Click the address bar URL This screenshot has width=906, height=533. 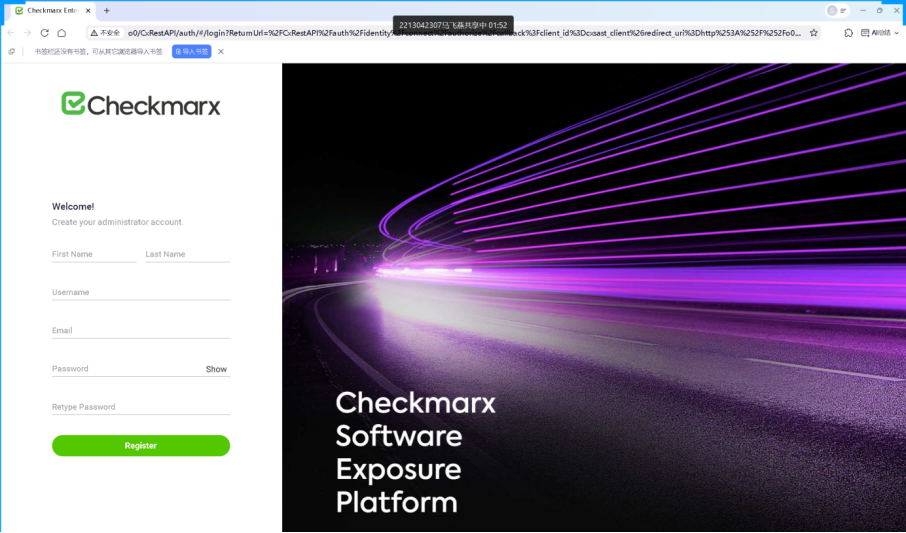point(464,33)
